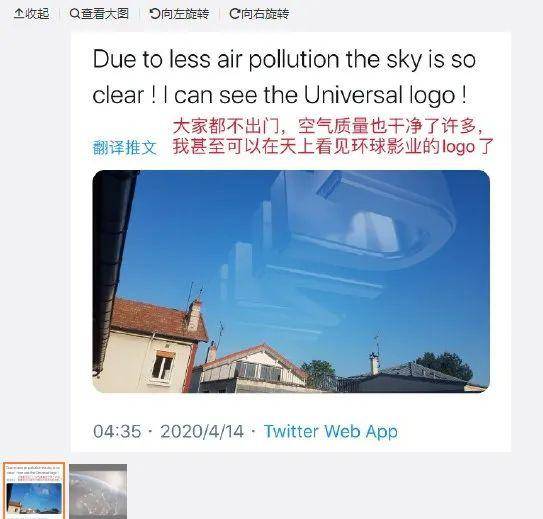Collapse the viewer via the 收起 label
The height and width of the screenshot is (519, 543).
coord(37,14)
